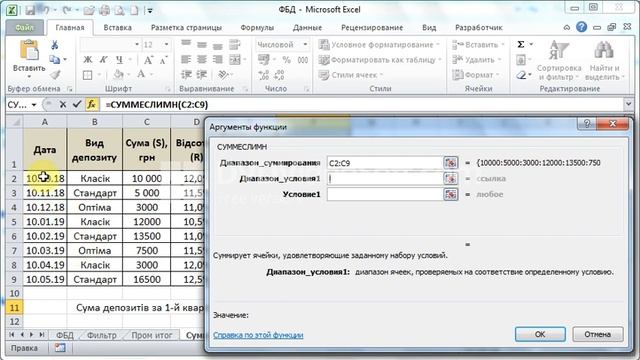
Task: Click the formula bar confirm checkmark
Action: pos(76,105)
